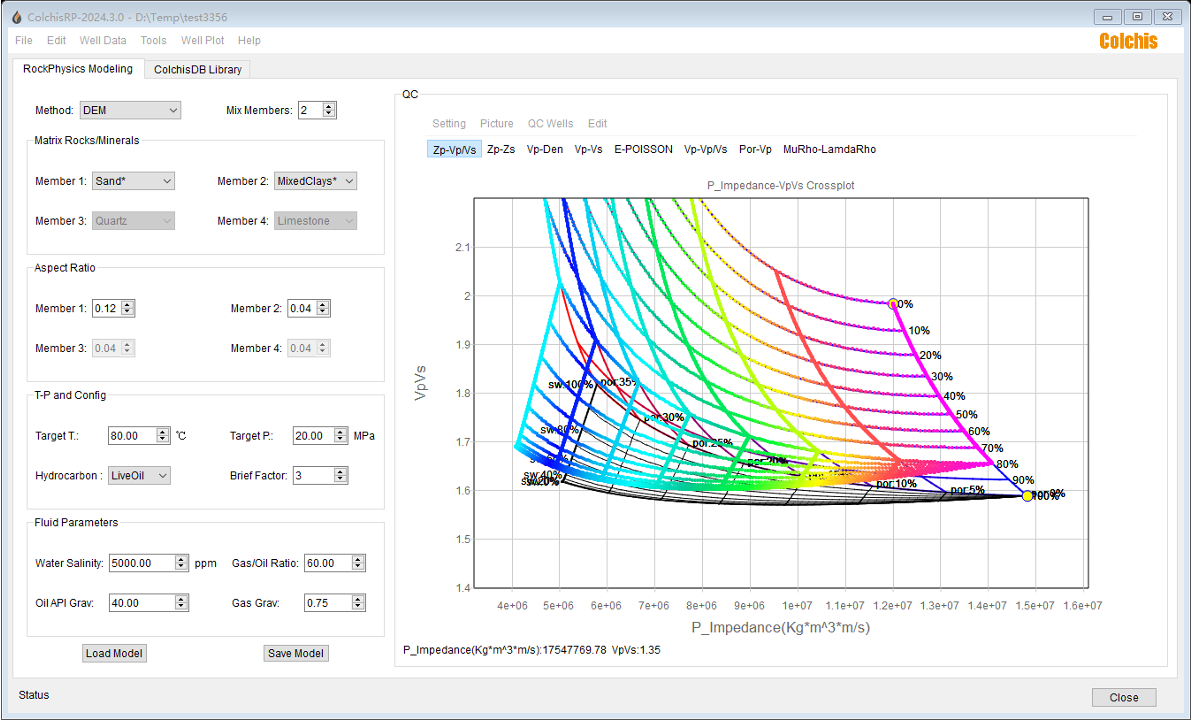This screenshot has width=1192, height=720.
Task: Increase Brief Factor stepper value
Action: tap(341, 471)
